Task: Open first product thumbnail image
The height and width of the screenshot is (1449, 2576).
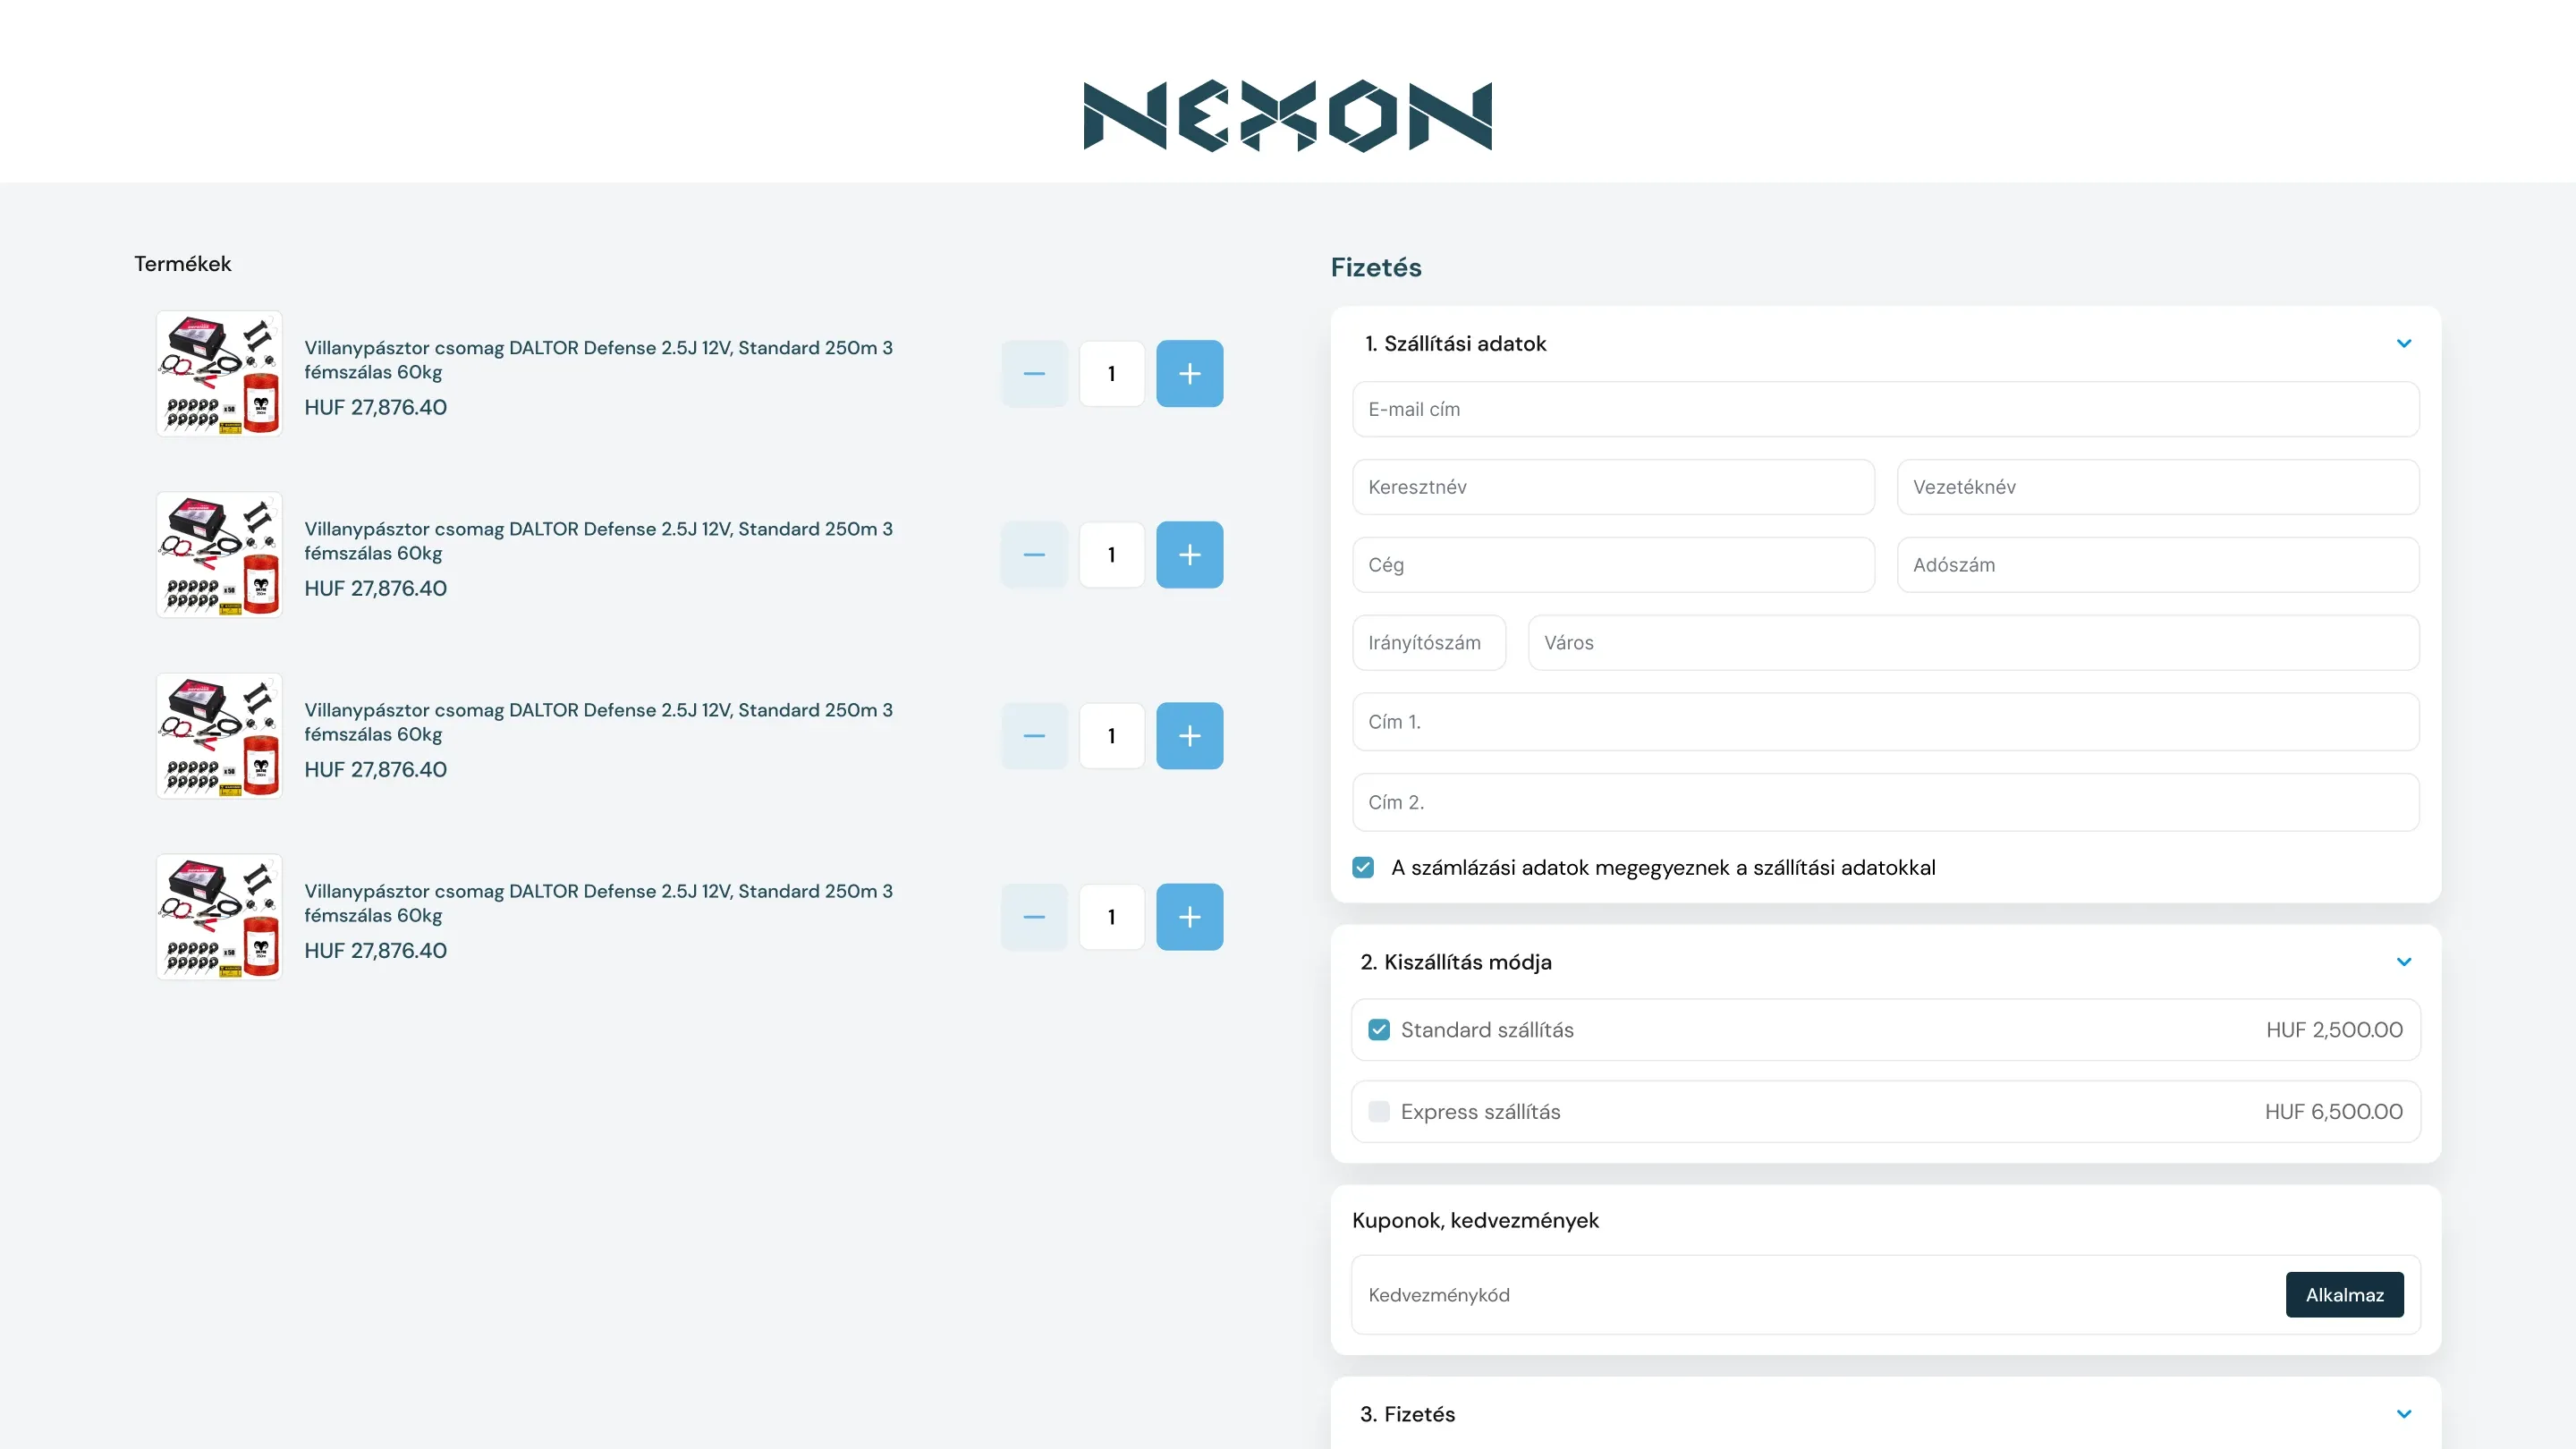Action: point(219,373)
